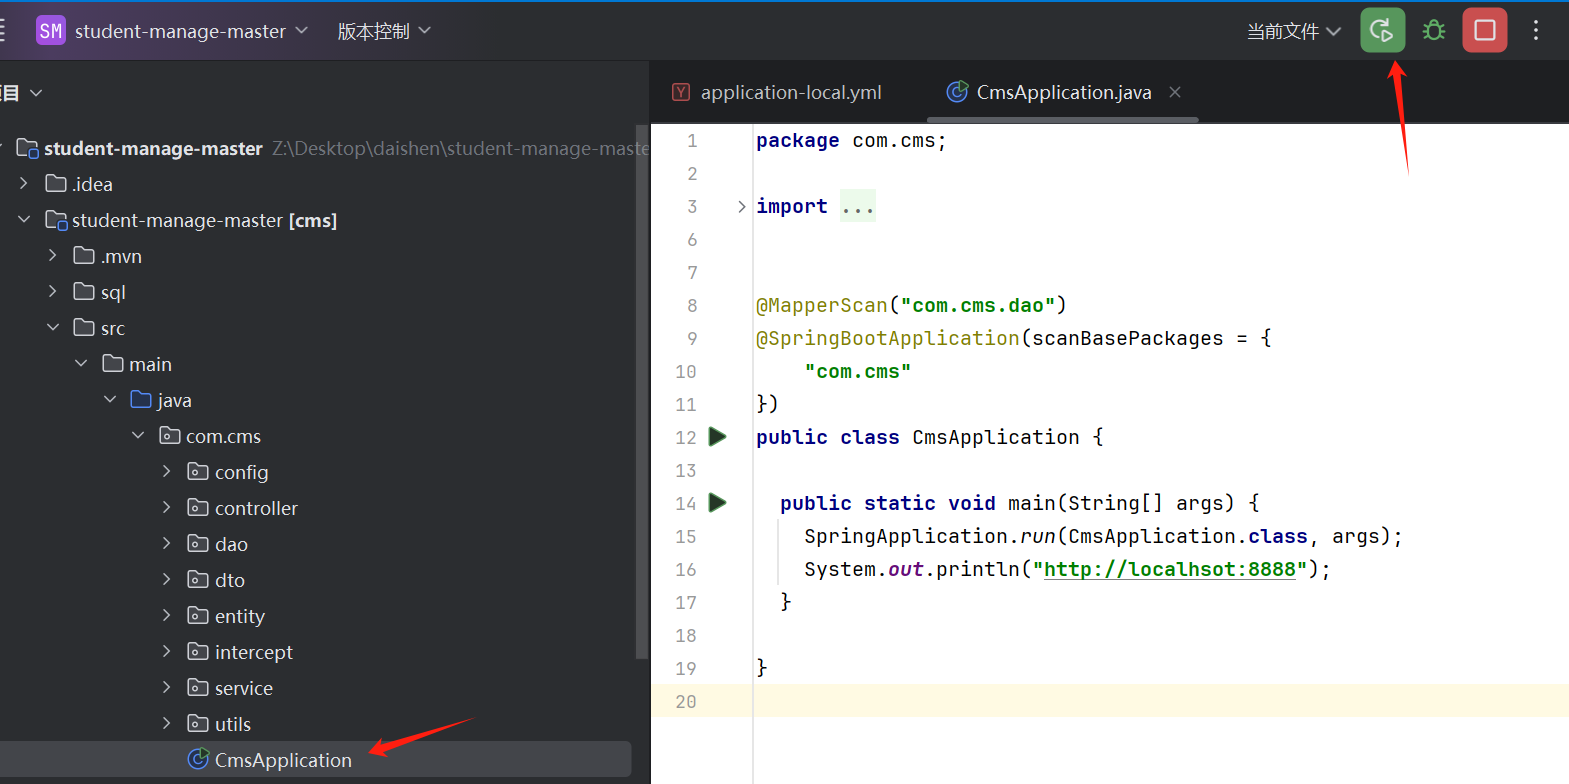Image resolution: width=1569 pixels, height=784 pixels.
Task: Click the Debug bug icon
Action: (1434, 30)
